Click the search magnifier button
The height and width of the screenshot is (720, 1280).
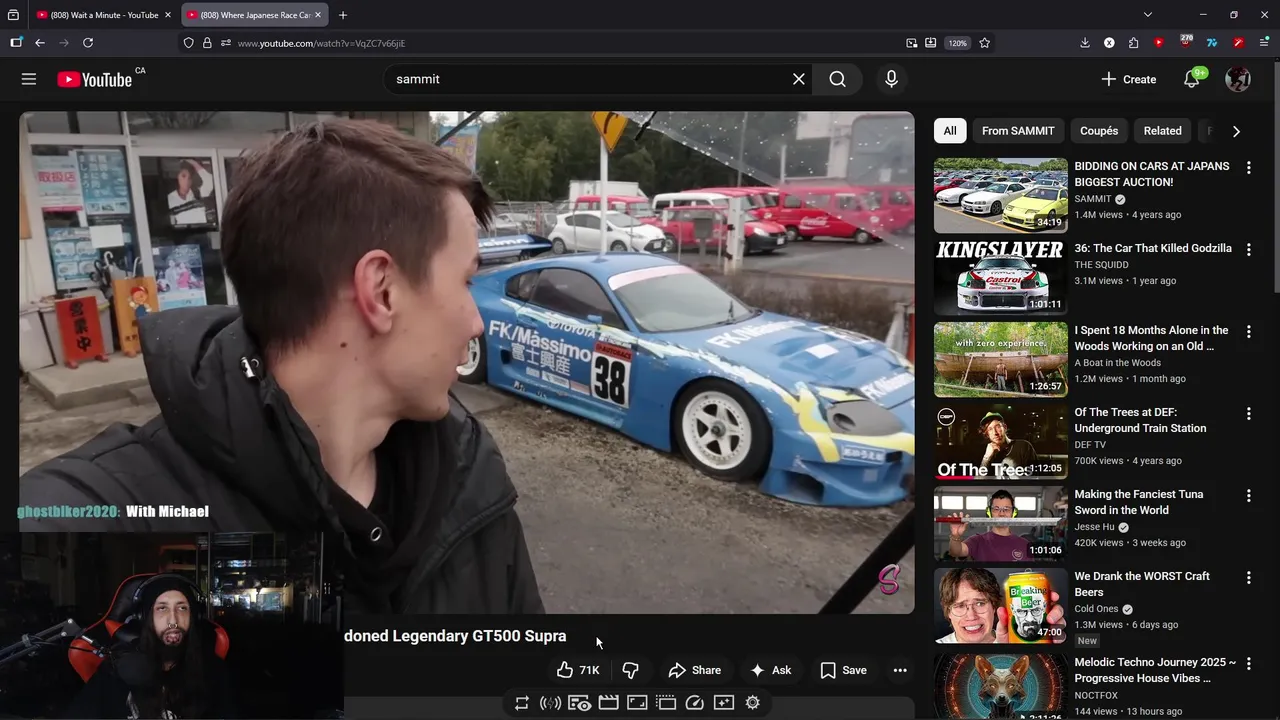(x=837, y=79)
